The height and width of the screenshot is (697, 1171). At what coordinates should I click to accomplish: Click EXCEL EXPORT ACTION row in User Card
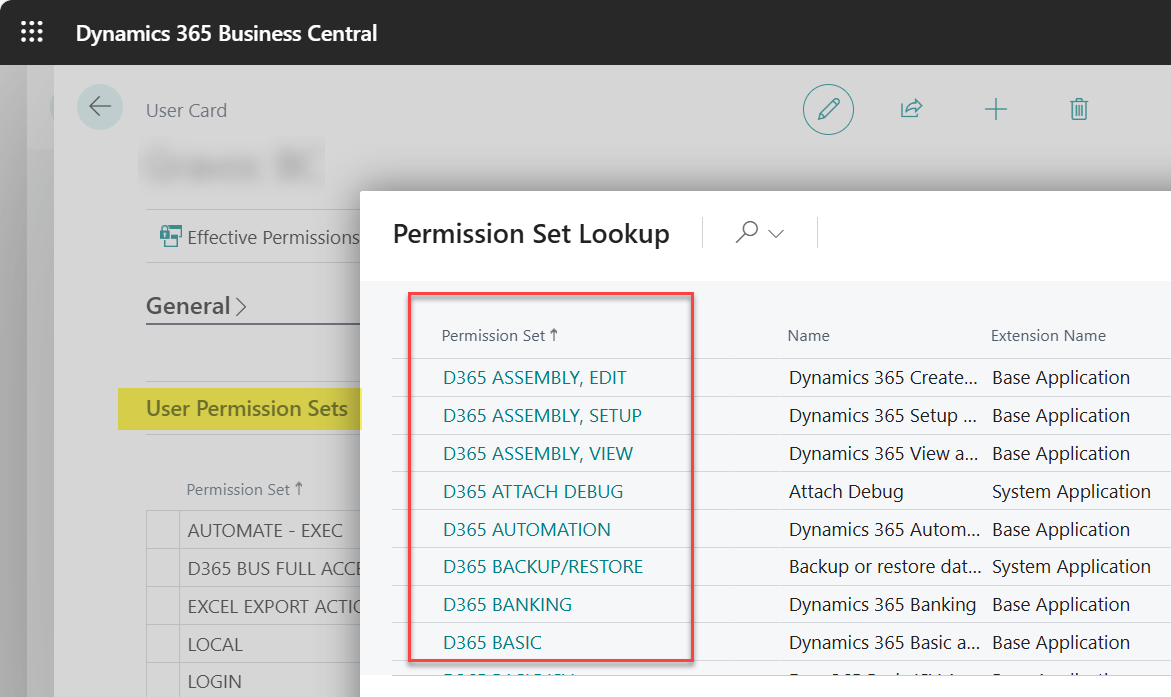[x=273, y=607]
